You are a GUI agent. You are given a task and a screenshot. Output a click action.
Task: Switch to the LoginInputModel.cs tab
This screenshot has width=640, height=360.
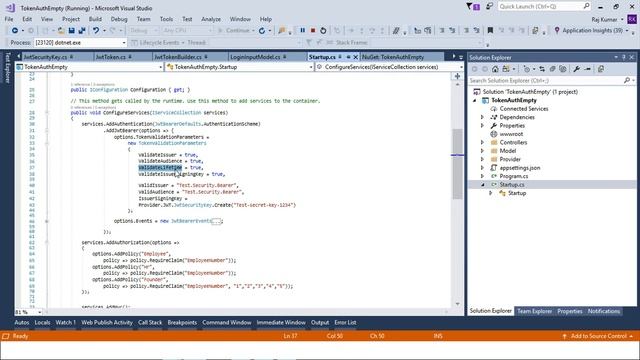[256, 57]
